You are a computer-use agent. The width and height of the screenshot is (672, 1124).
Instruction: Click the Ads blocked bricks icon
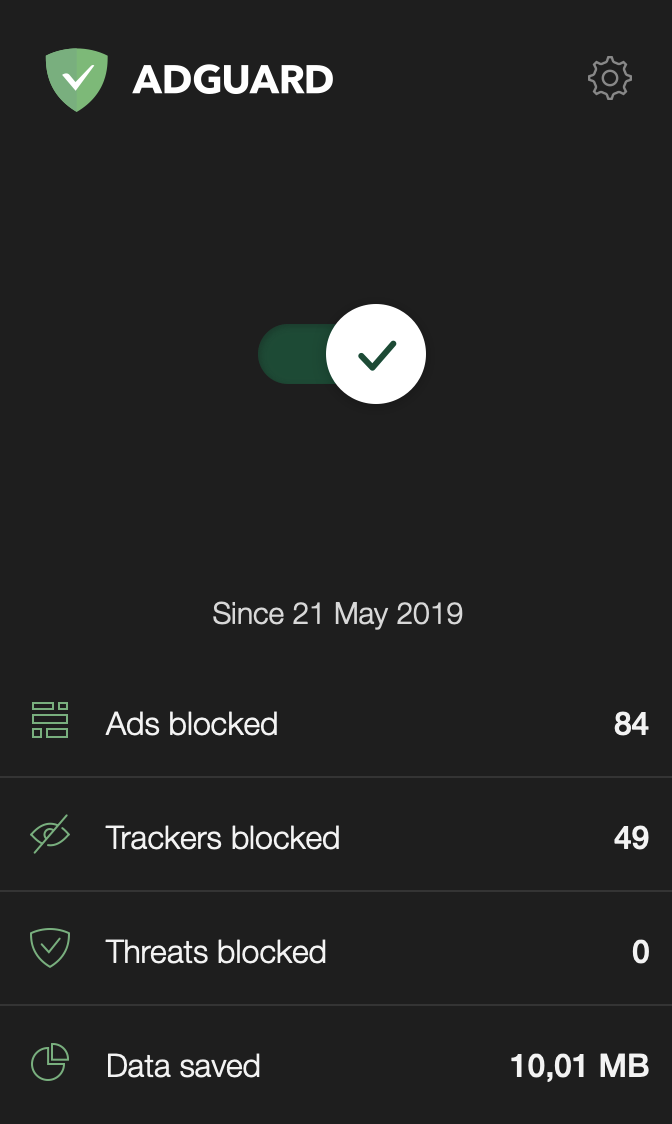(50, 721)
